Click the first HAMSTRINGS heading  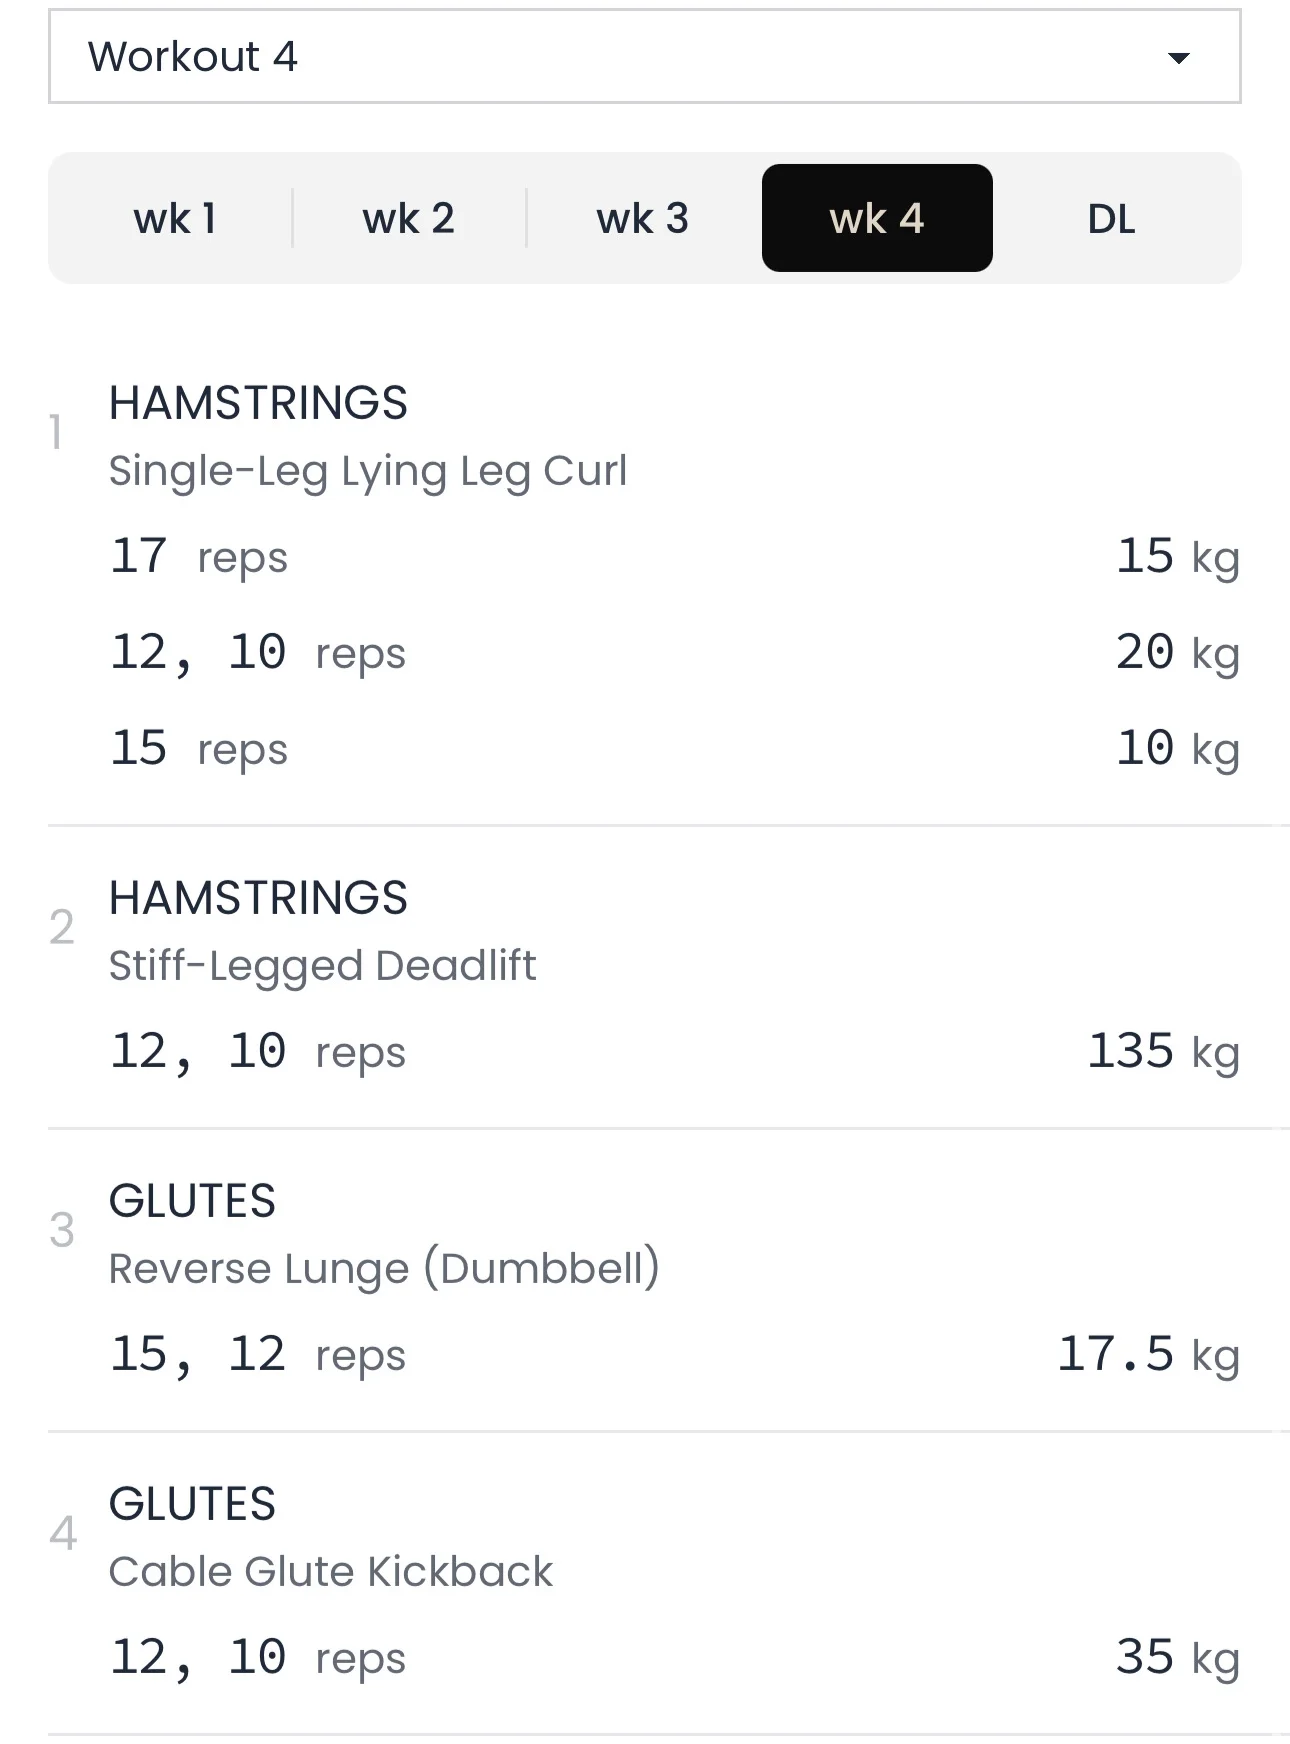tap(258, 404)
